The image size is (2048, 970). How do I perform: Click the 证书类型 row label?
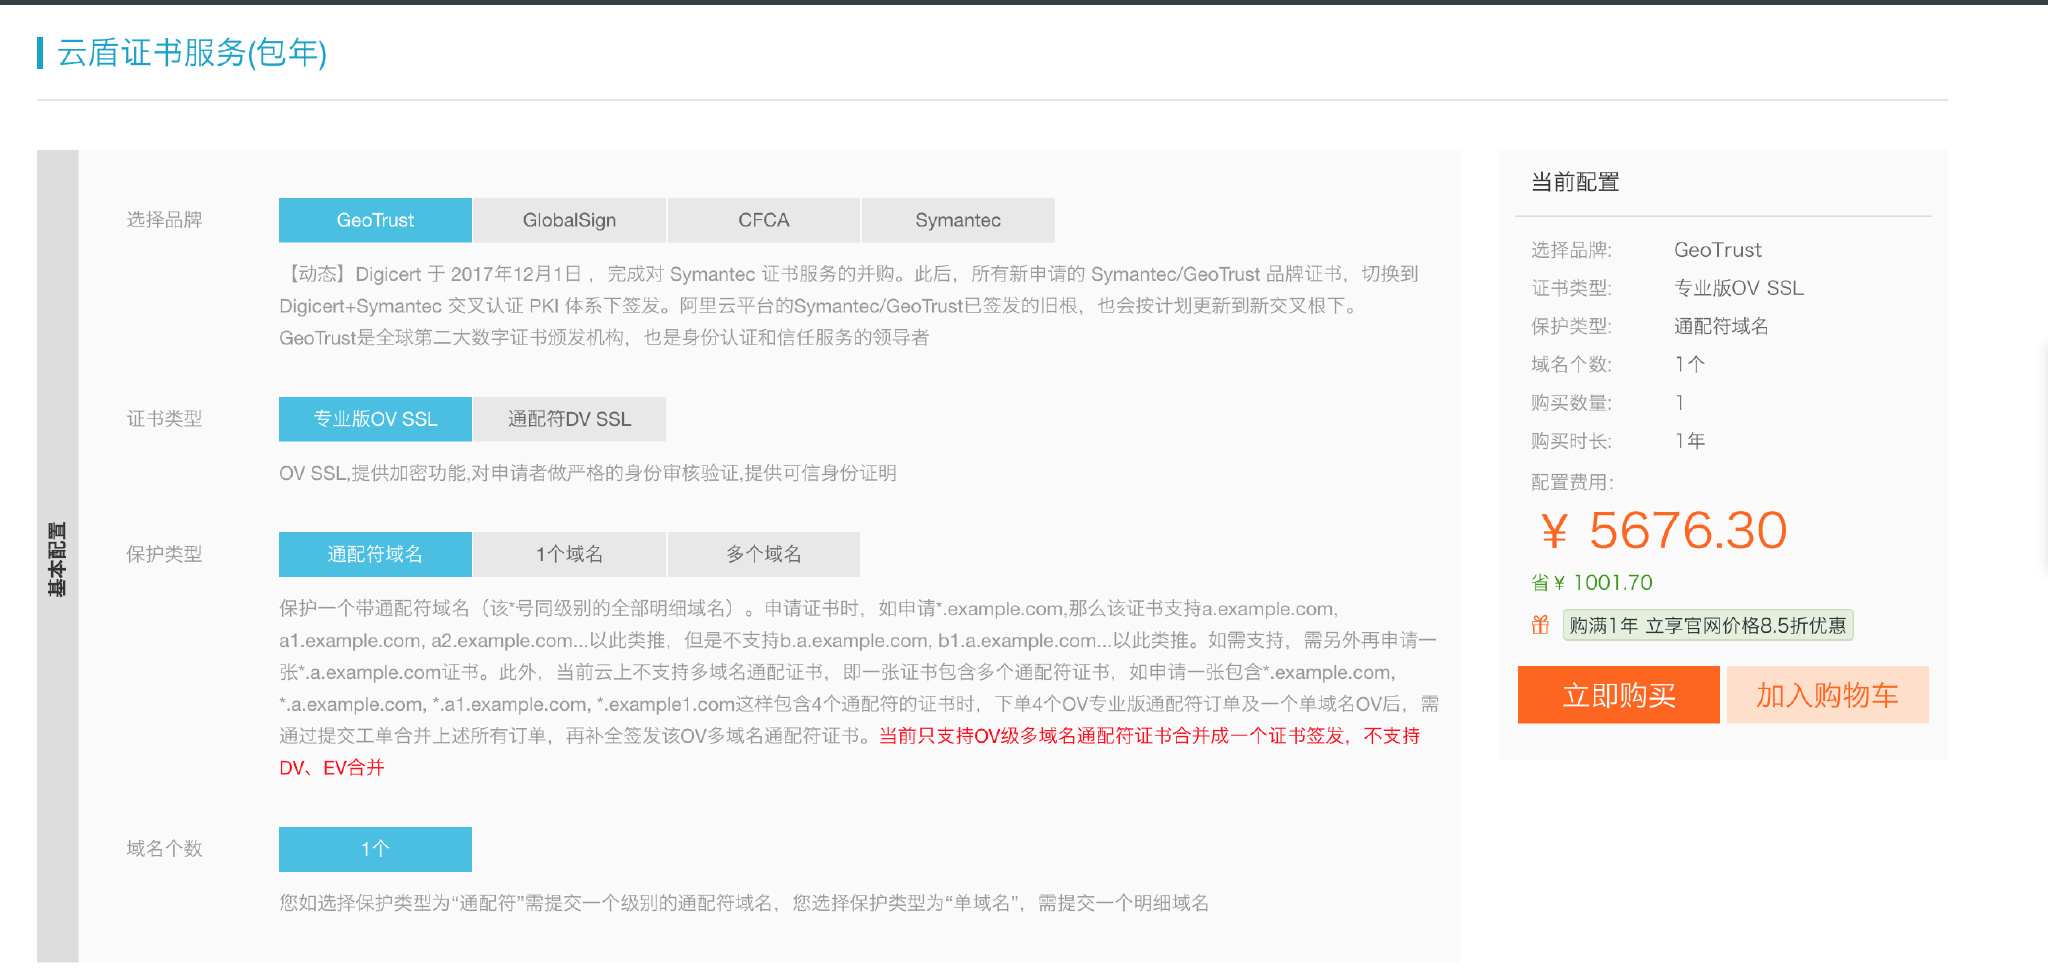tap(164, 419)
